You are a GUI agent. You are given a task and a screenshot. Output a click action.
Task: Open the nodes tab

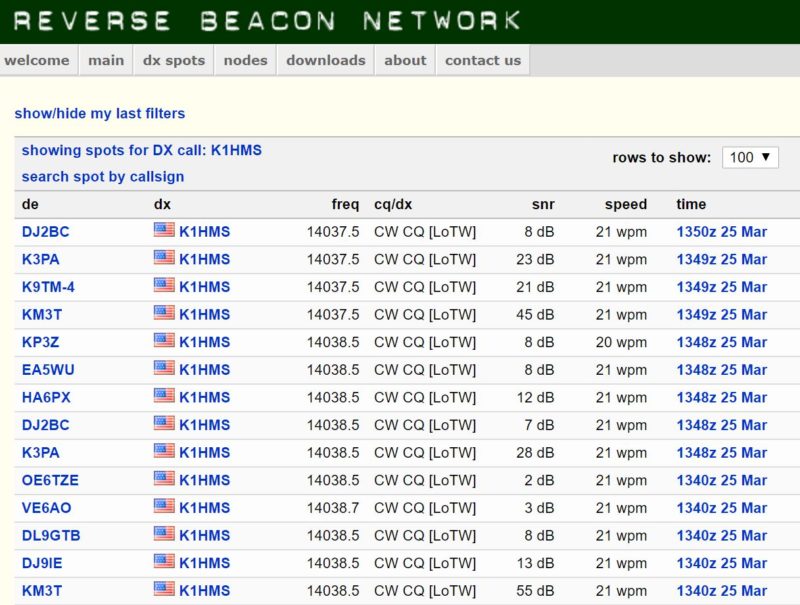click(245, 60)
